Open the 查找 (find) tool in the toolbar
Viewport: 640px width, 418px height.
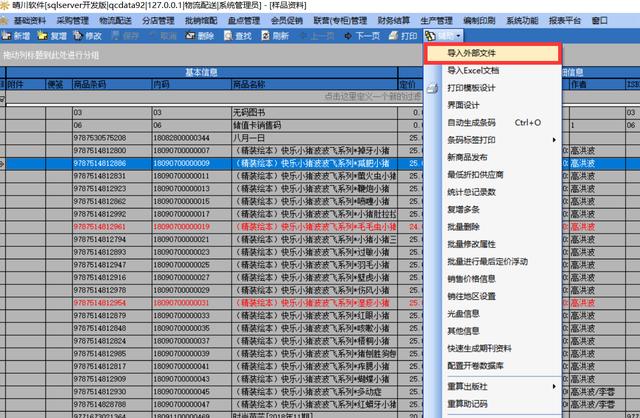(238, 36)
